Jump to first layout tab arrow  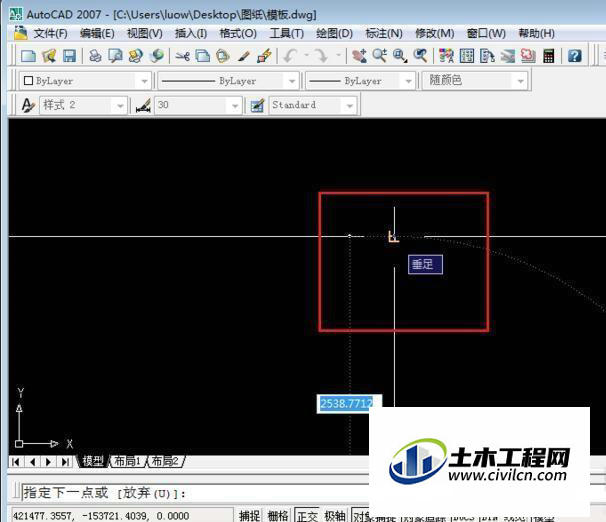tap(16, 462)
